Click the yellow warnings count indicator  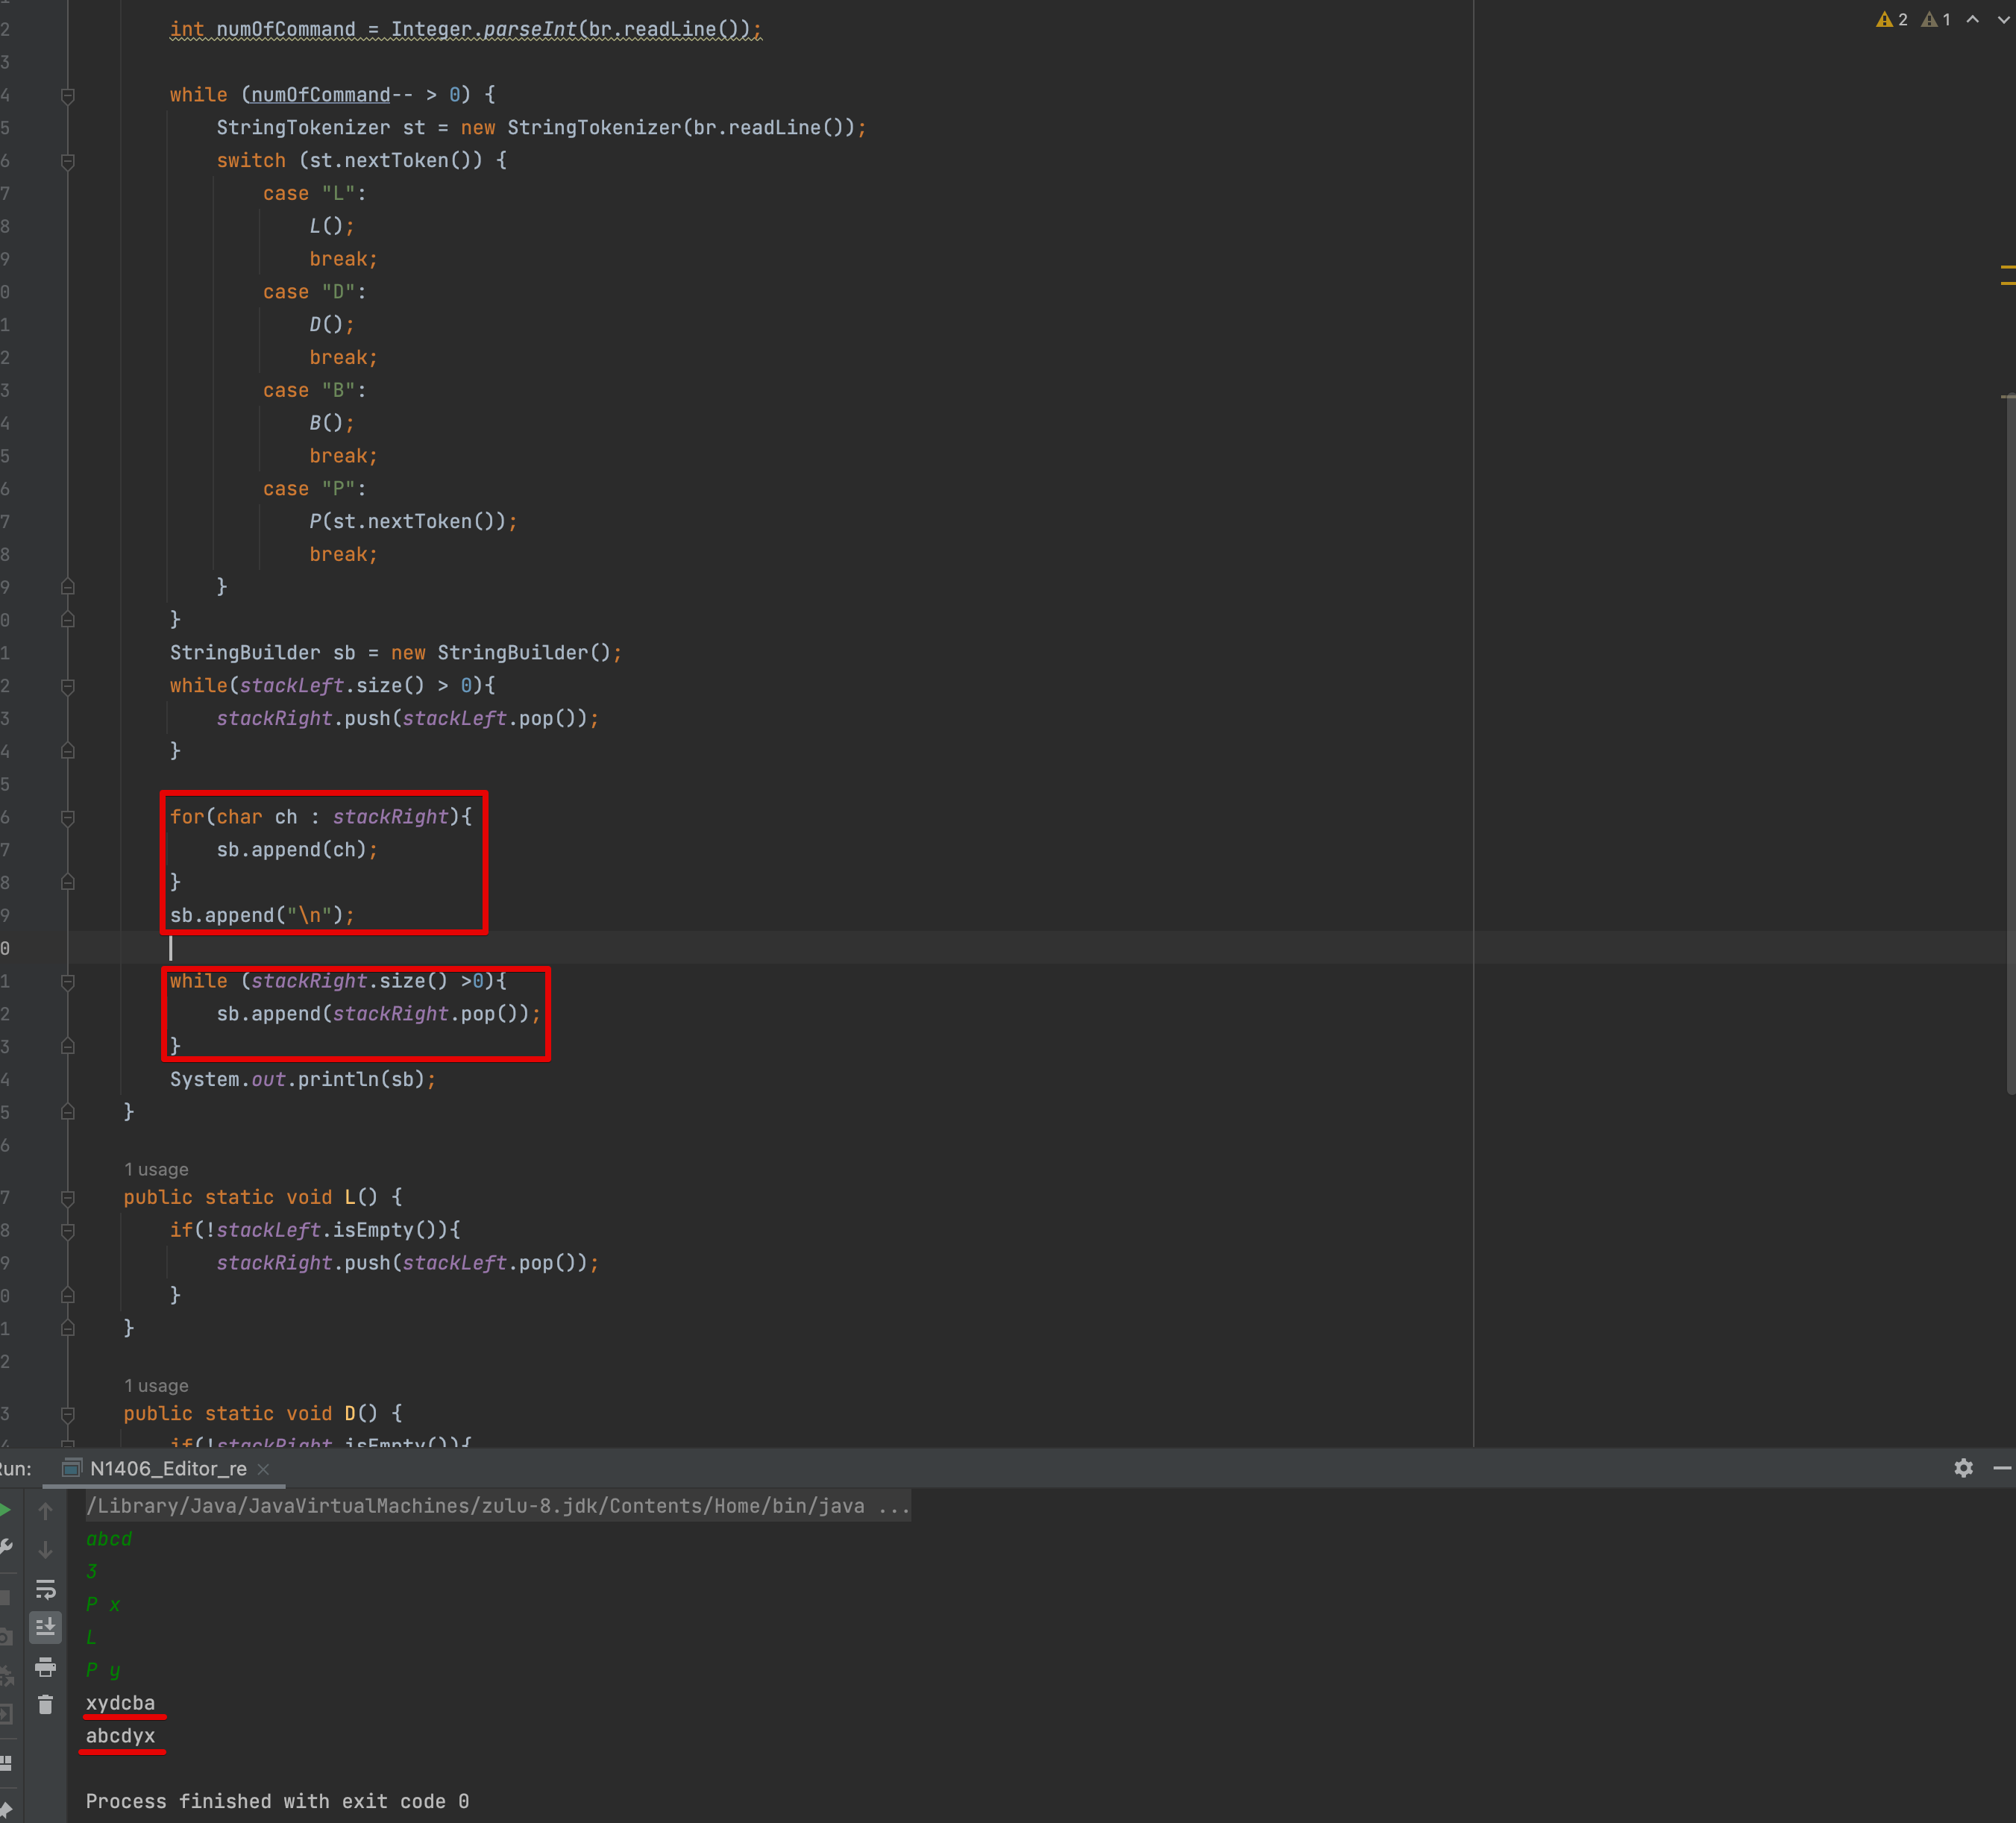[1892, 20]
